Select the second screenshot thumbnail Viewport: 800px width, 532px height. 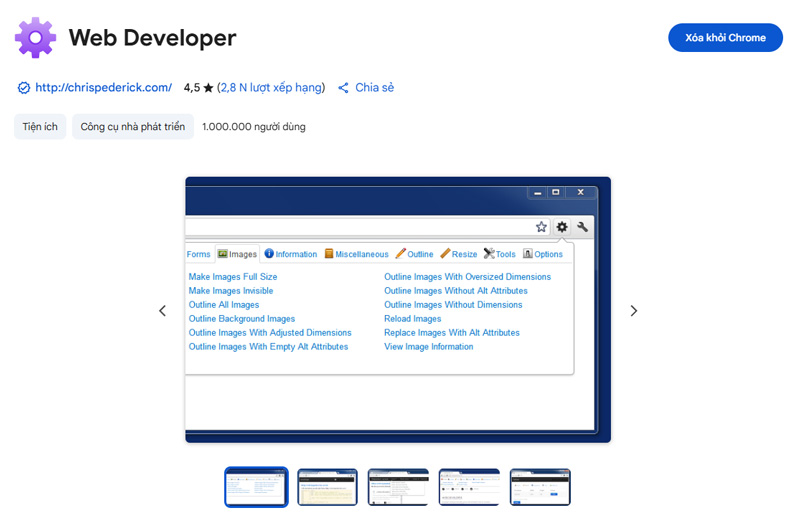coord(328,487)
